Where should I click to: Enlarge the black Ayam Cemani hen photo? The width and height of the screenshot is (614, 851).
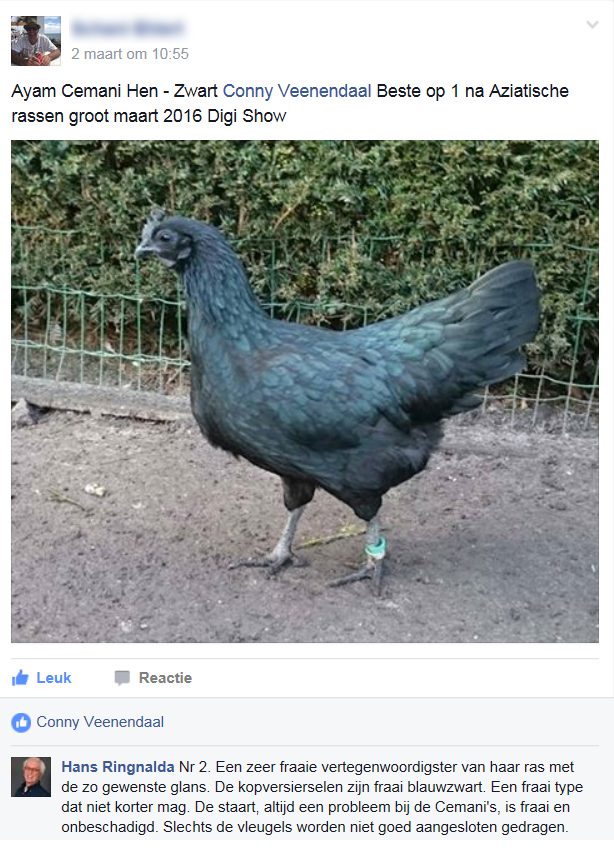click(x=305, y=391)
